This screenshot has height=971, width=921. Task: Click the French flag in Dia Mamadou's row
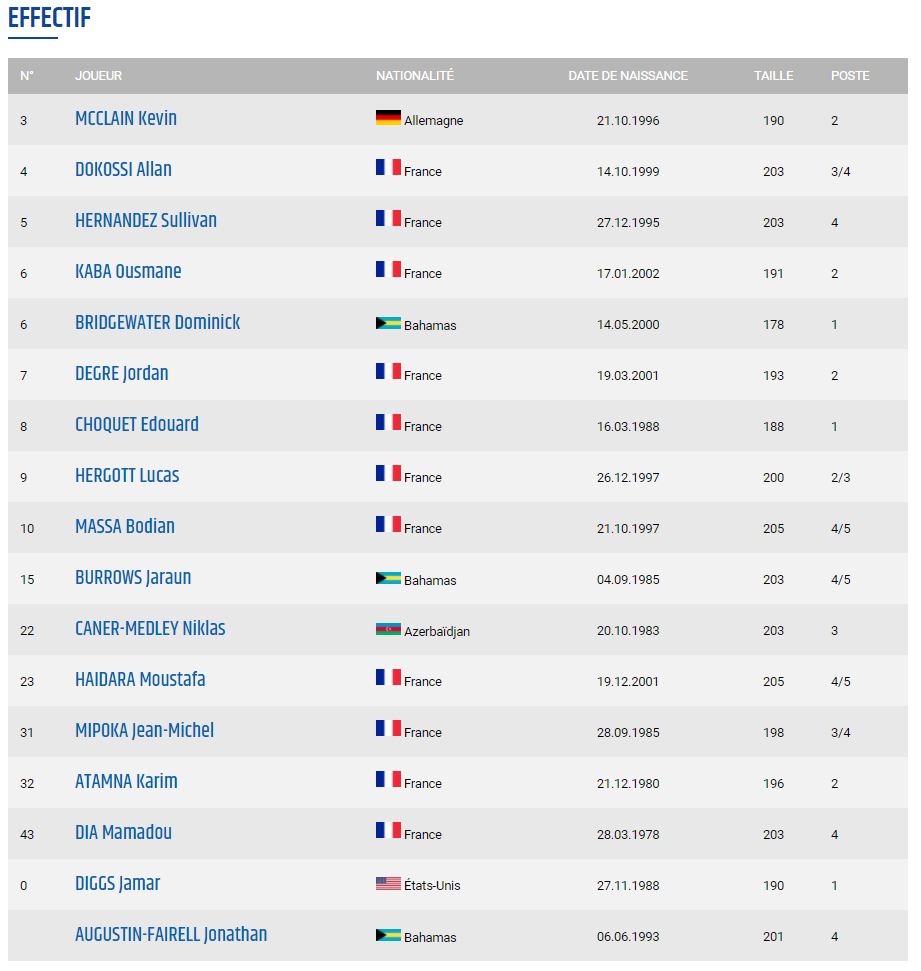click(388, 830)
